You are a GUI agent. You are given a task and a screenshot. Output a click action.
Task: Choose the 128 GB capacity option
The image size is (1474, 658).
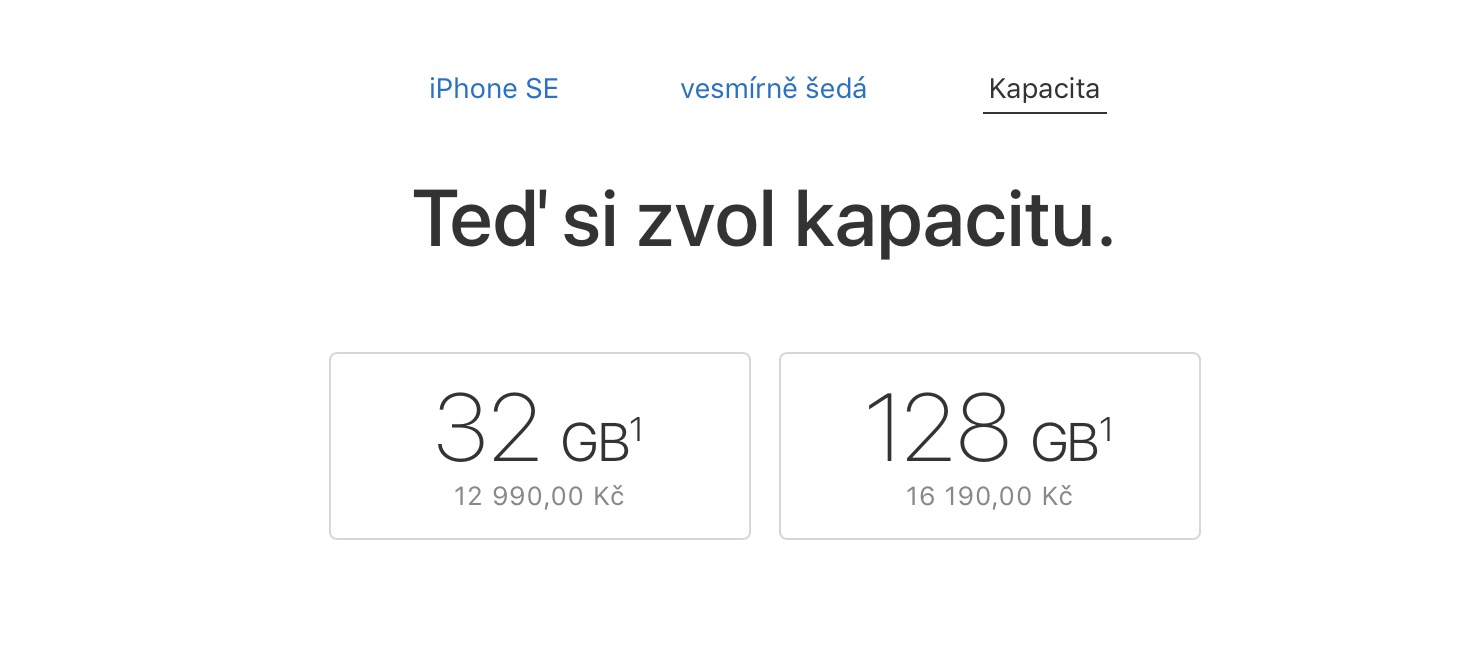tap(989, 446)
